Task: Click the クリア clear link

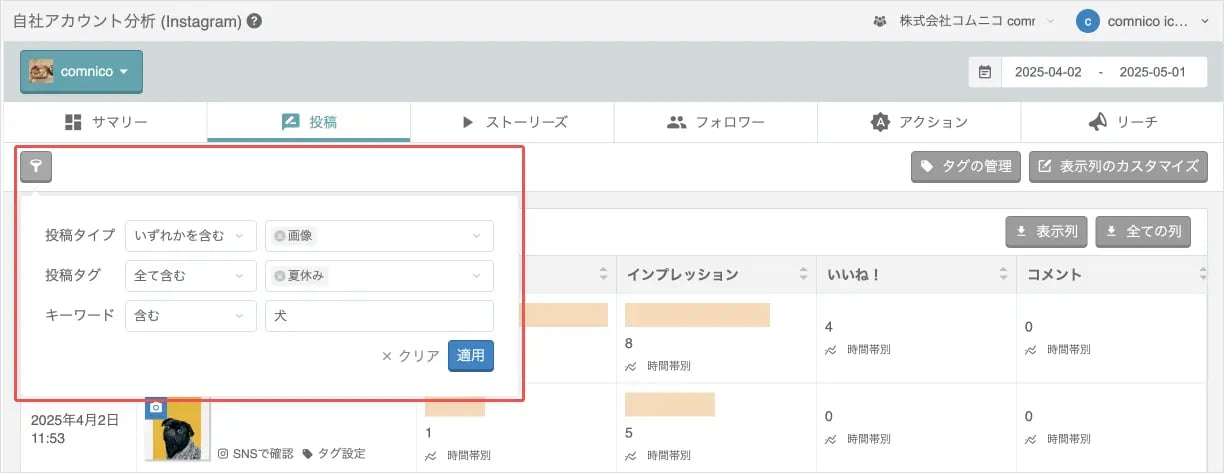Action: 411,355
